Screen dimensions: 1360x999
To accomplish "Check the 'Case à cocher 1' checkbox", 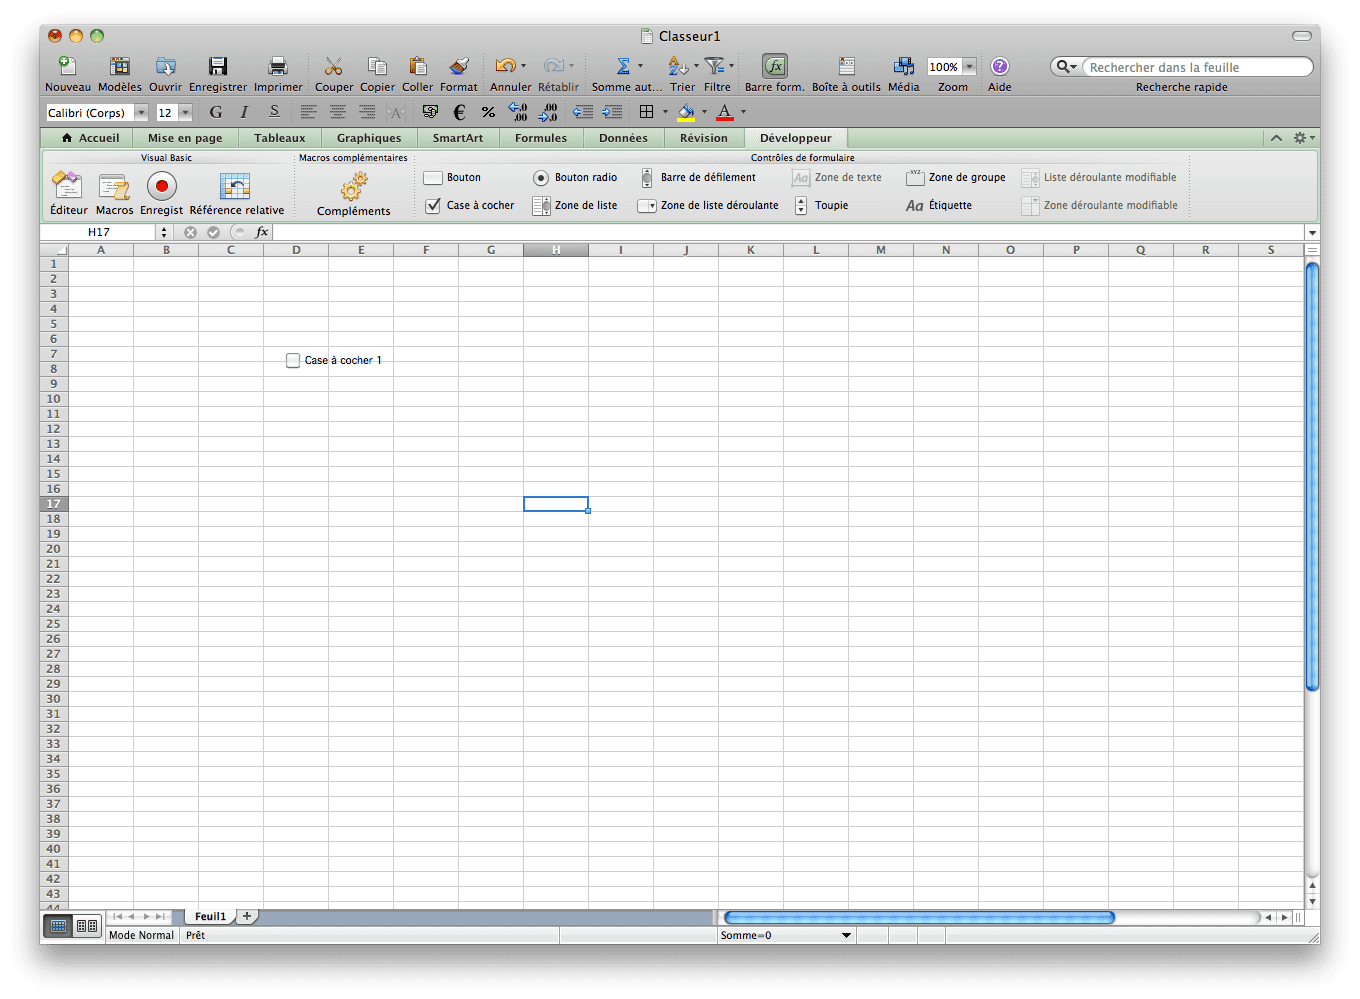I will point(293,360).
